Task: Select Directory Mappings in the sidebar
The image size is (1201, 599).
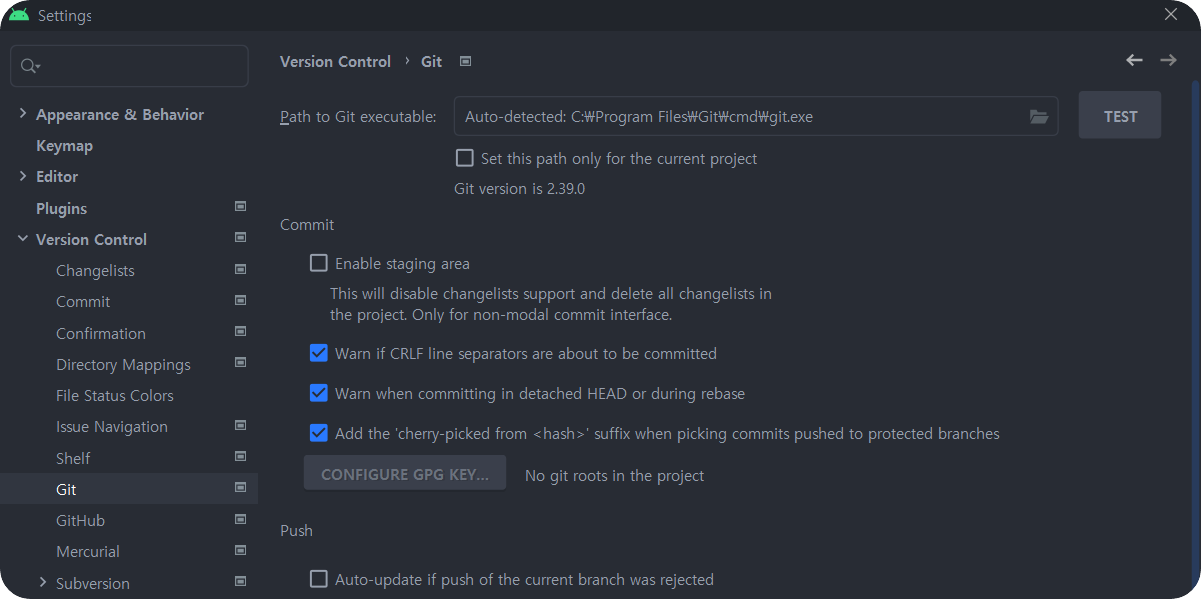Action: tap(123, 364)
